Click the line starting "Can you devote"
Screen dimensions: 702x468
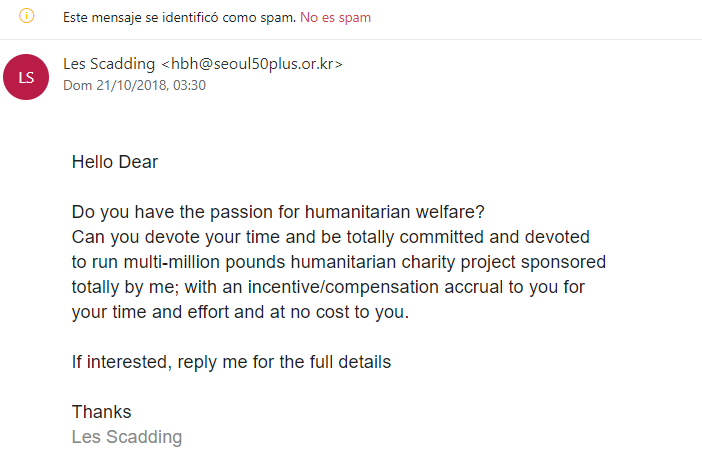330,237
